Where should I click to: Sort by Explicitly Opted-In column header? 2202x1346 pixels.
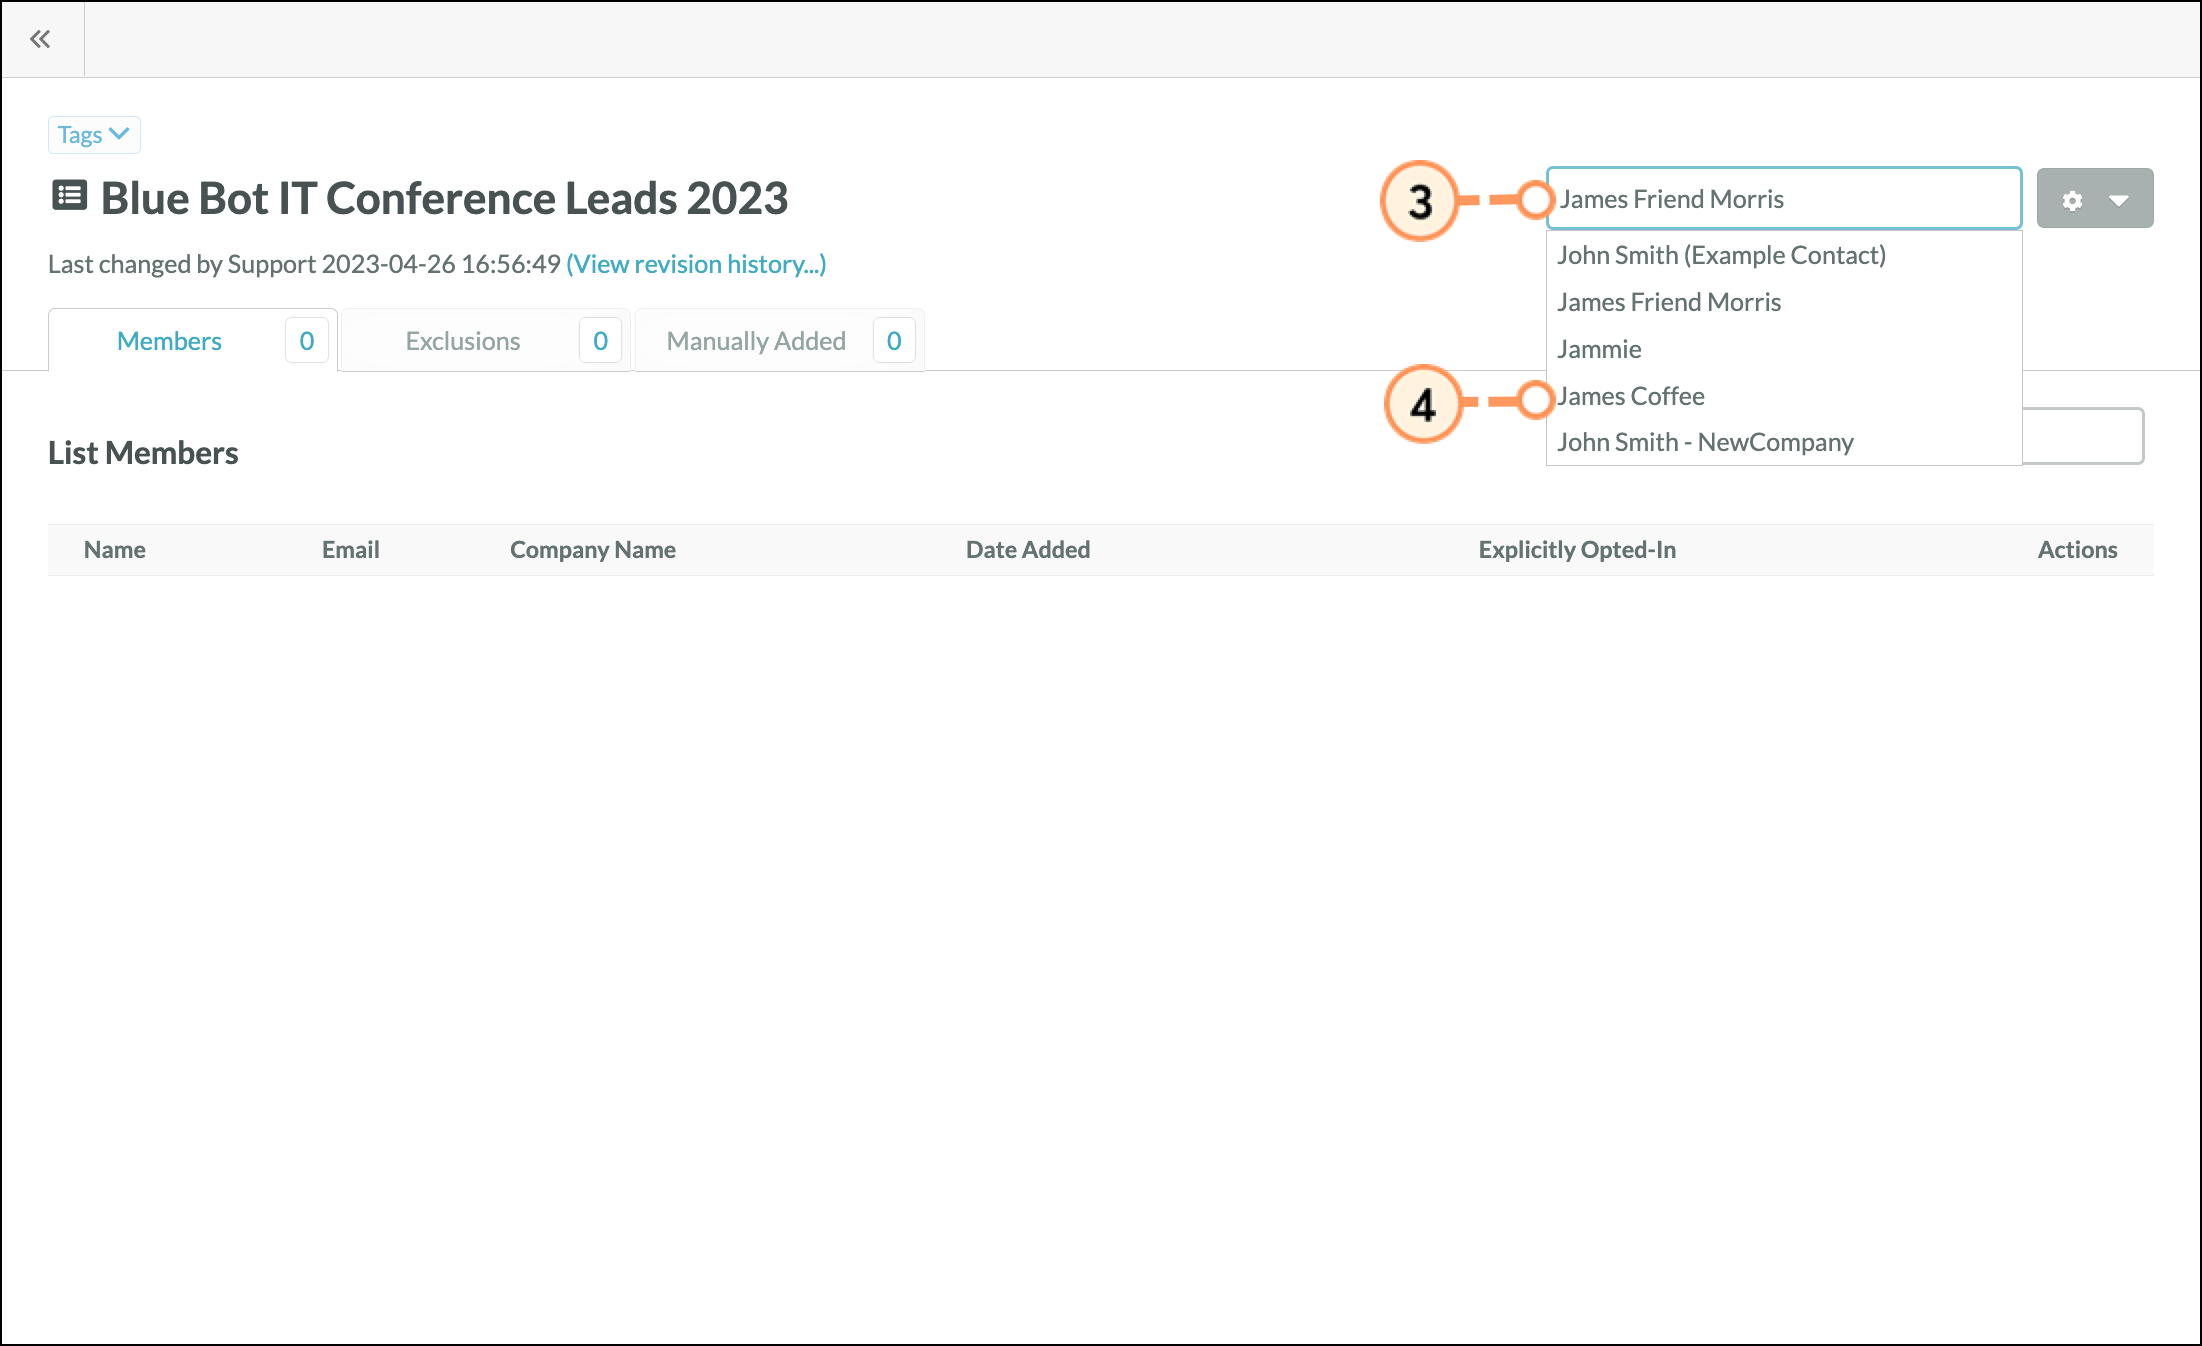coord(1577,550)
